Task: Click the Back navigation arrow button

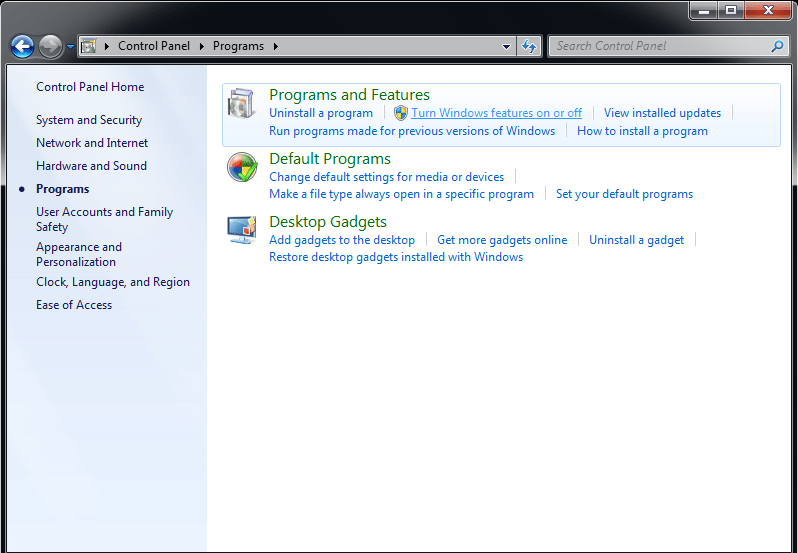Action: point(22,47)
